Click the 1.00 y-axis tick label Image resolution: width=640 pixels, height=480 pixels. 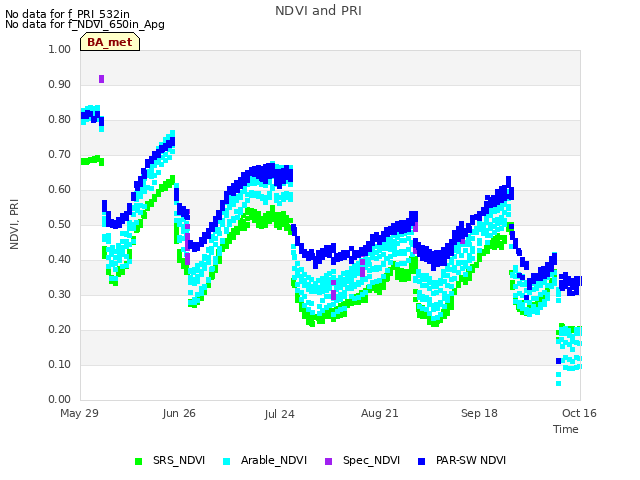coord(60,49)
